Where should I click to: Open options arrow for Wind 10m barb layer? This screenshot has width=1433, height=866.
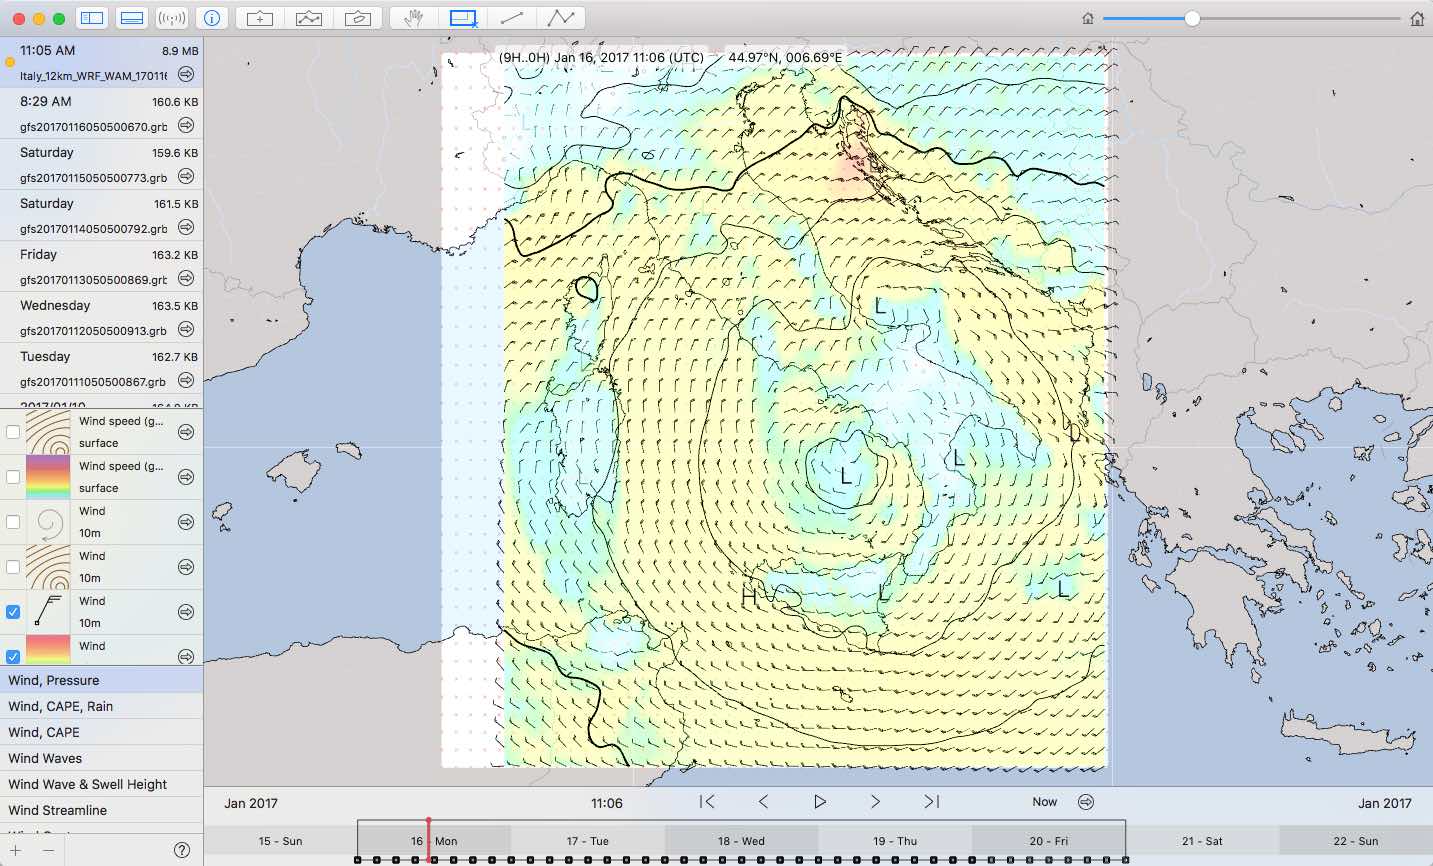[186, 612]
